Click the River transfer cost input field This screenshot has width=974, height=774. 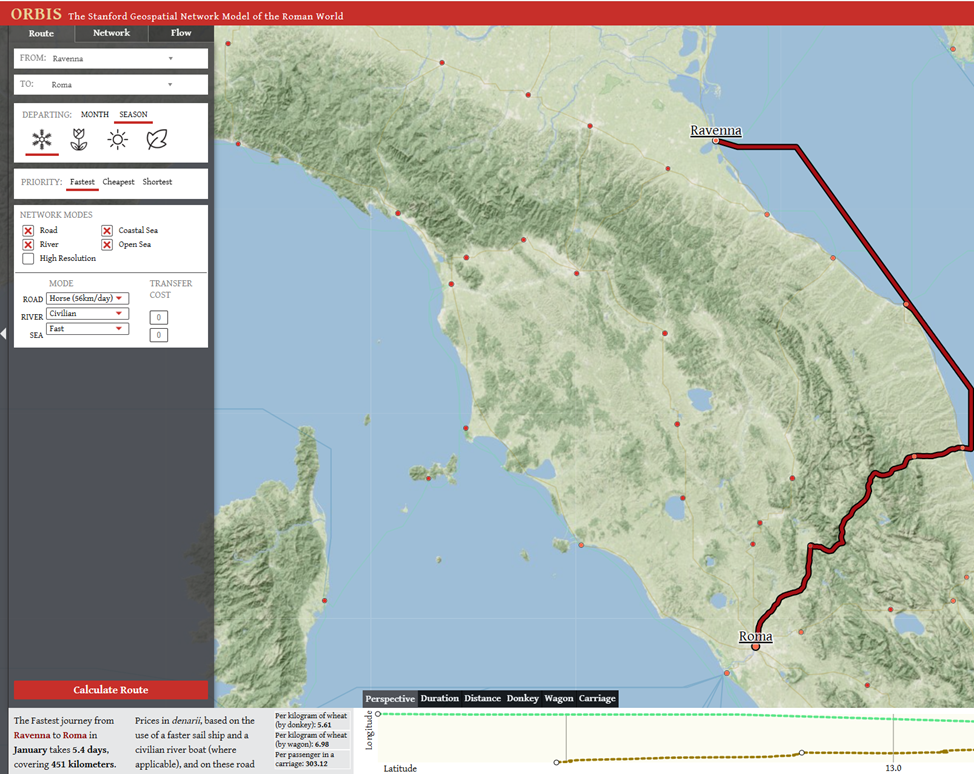(x=158, y=318)
